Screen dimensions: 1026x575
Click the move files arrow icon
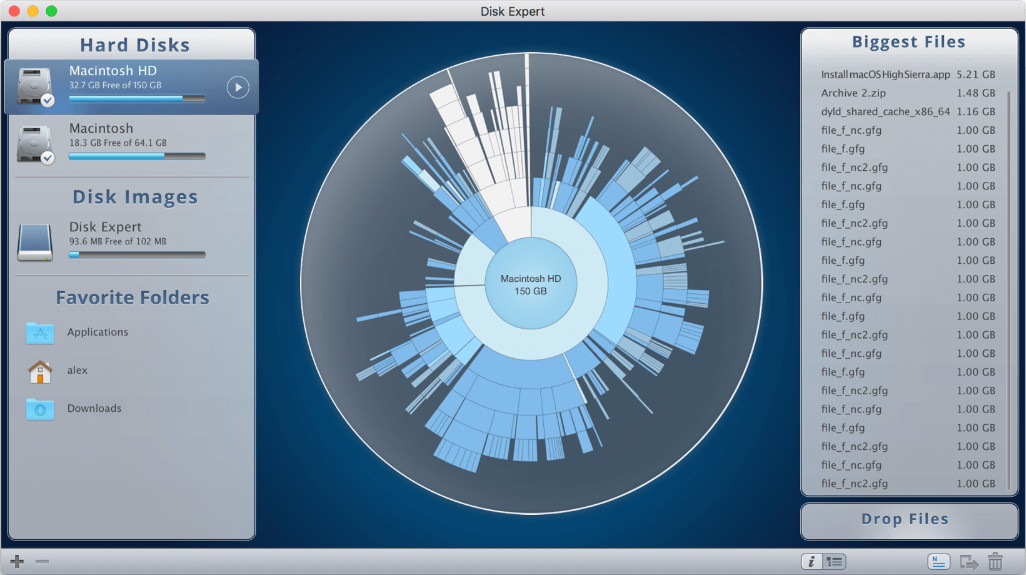pyautogui.click(x=968, y=561)
